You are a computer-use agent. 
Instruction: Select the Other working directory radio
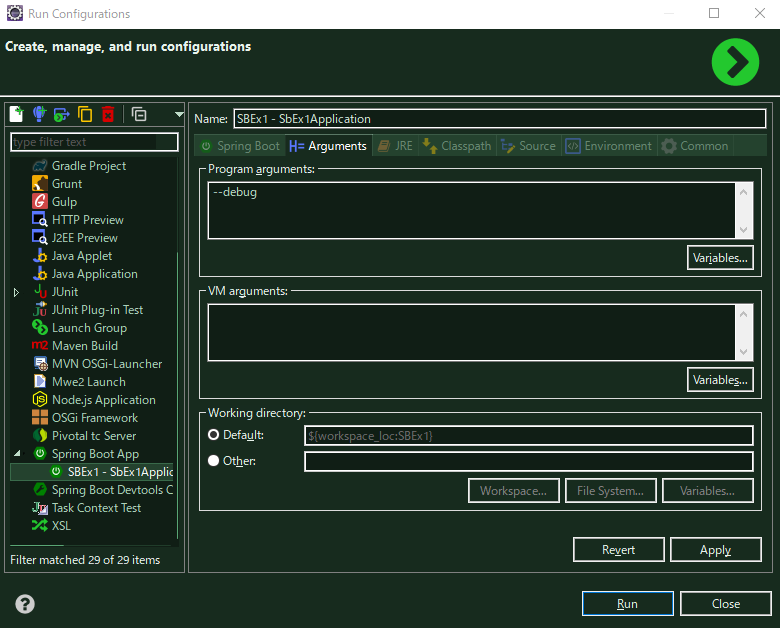(x=213, y=461)
